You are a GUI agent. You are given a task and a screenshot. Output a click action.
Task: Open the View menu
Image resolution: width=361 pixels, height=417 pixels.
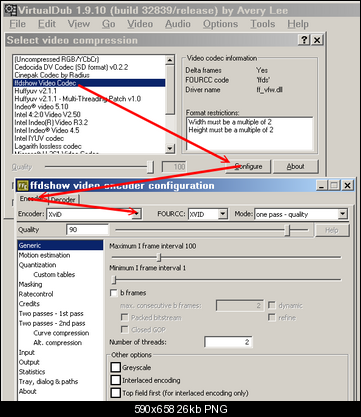click(79, 24)
